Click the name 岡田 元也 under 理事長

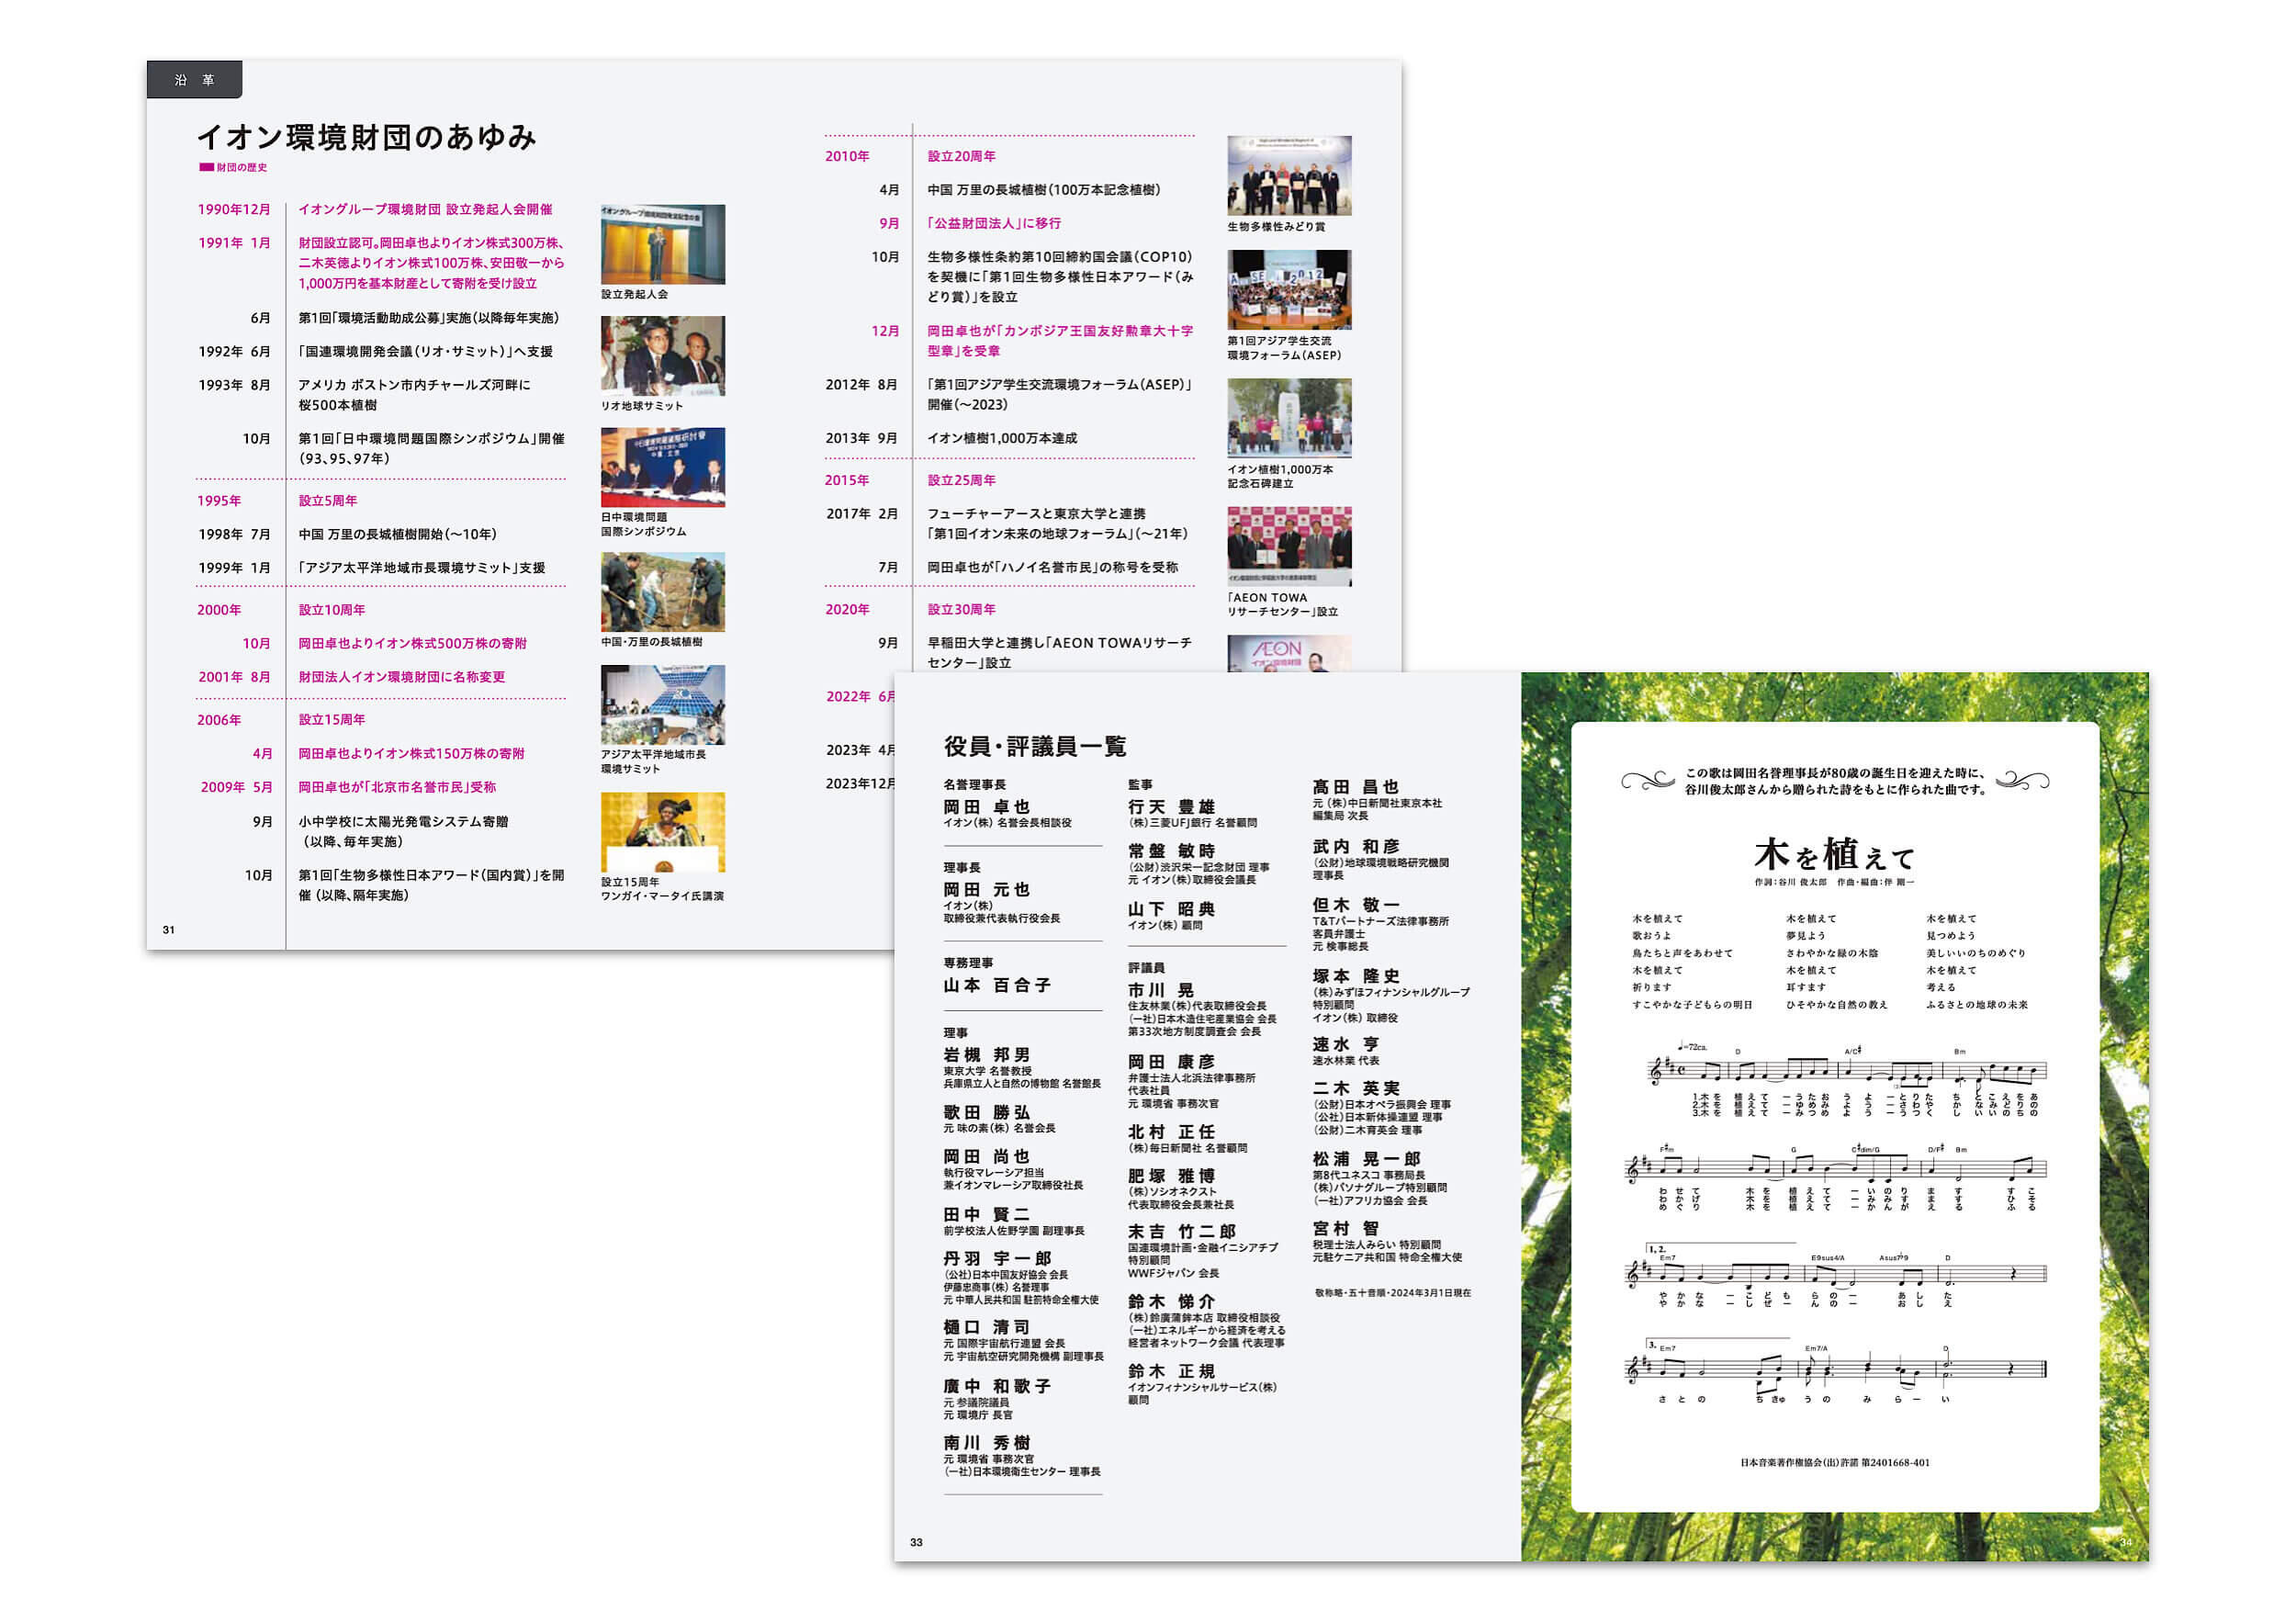point(986,889)
